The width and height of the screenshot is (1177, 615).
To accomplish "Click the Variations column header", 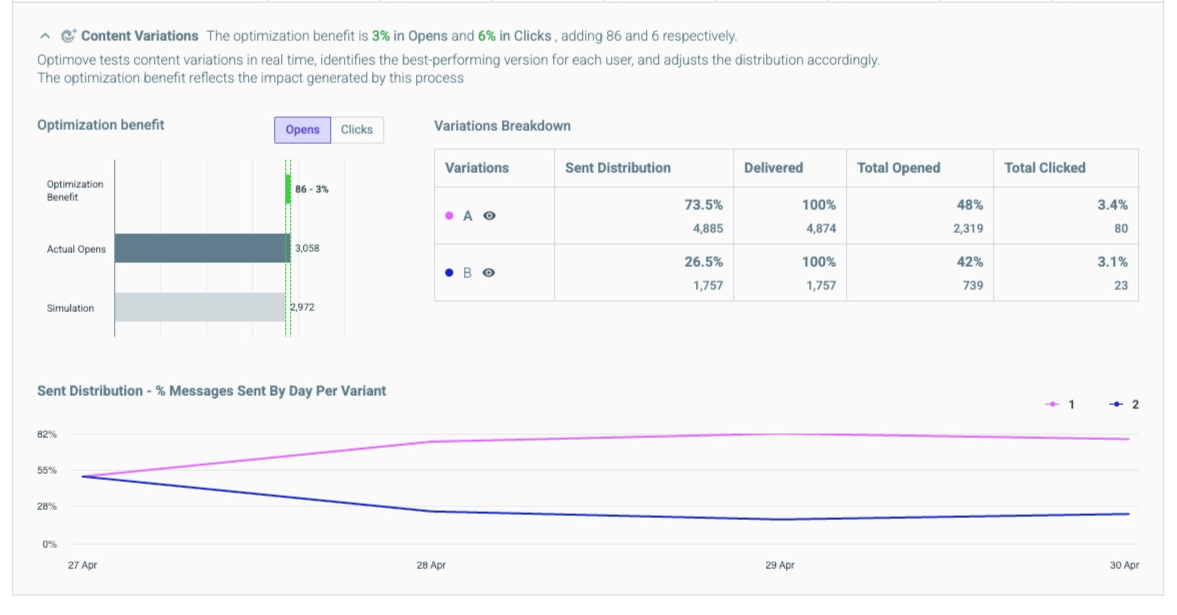I will (x=477, y=168).
